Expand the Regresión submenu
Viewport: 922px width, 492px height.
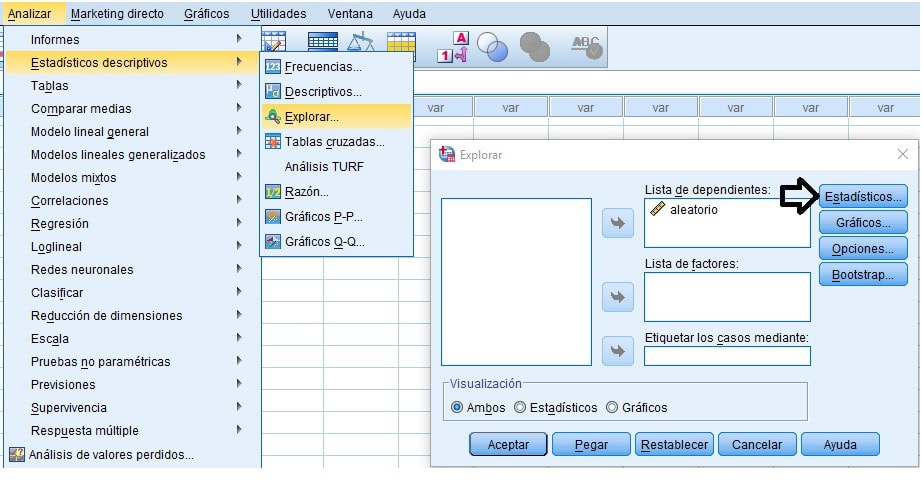click(x=239, y=222)
